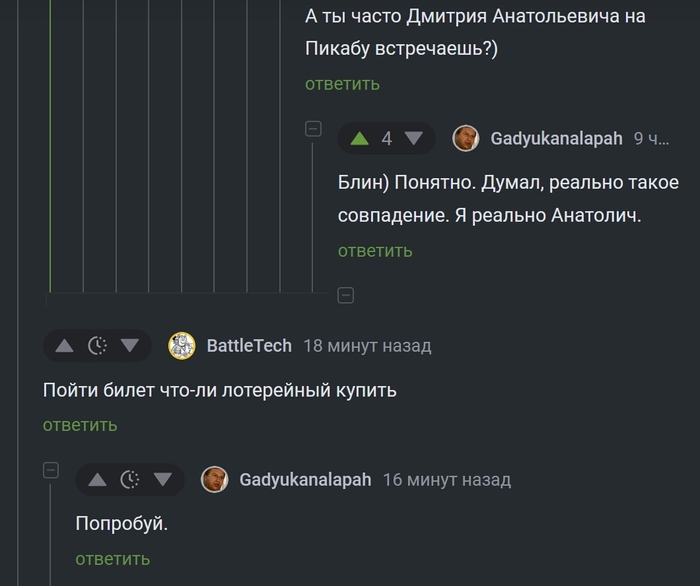Reply to the "Дмитрия Анатольевича" comment

coord(343,84)
